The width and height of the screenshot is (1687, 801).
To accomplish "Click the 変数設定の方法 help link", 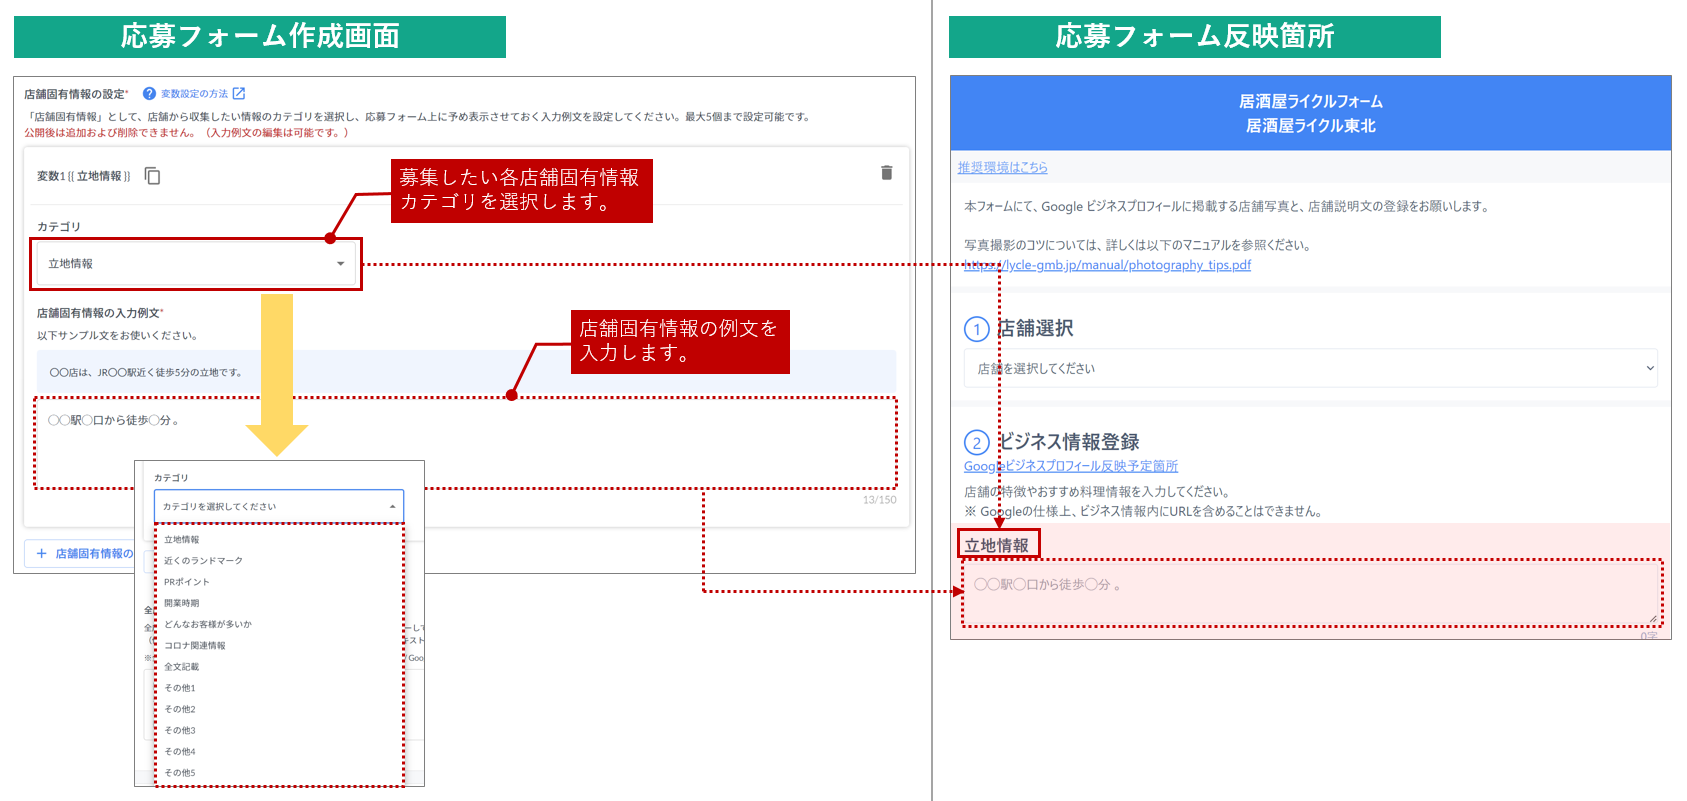I will click(x=194, y=94).
